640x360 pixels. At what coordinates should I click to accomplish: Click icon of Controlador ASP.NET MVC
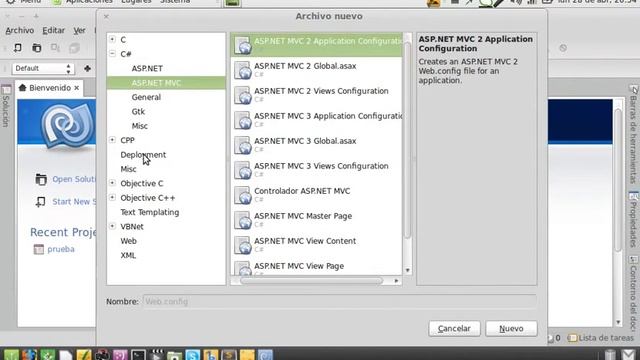242,195
